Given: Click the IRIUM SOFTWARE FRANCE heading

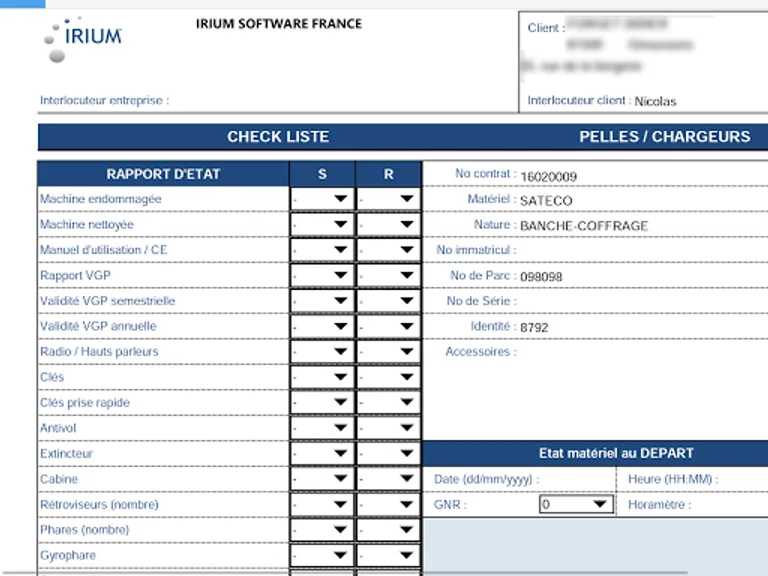Looking at the screenshot, I should pos(279,24).
